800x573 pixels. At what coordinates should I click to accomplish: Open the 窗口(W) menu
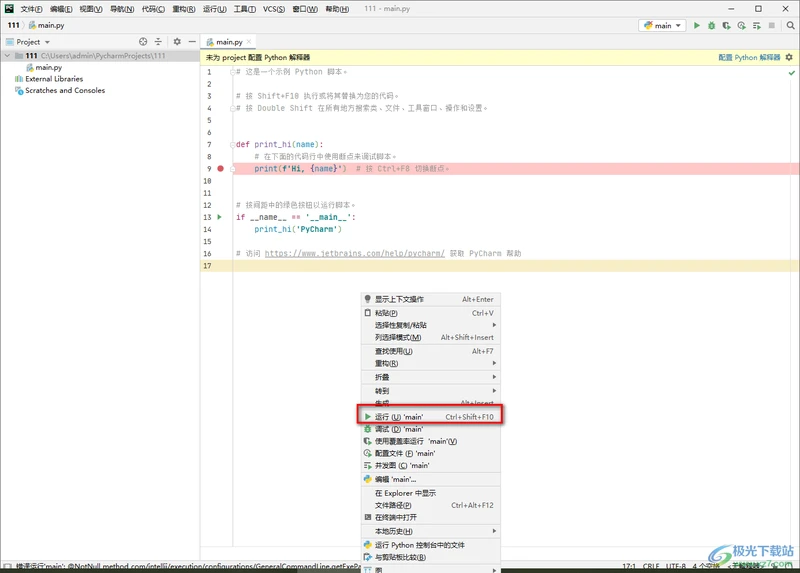tap(305, 9)
